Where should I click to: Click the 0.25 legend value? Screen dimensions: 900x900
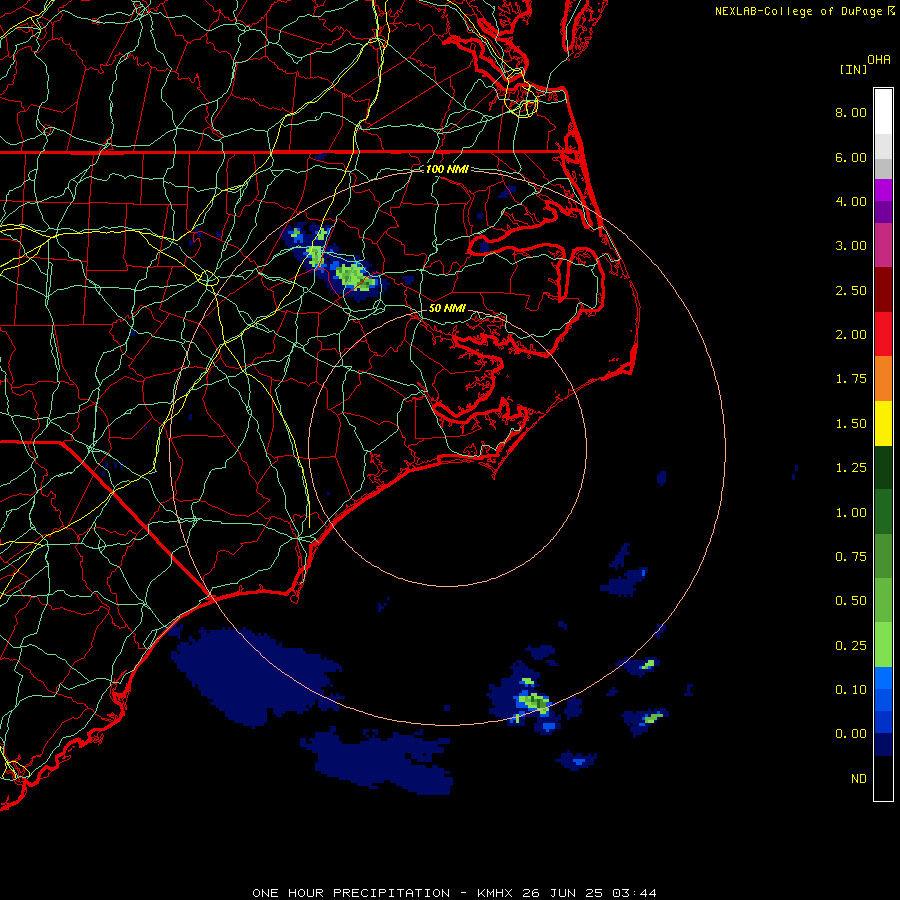coord(851,646)
